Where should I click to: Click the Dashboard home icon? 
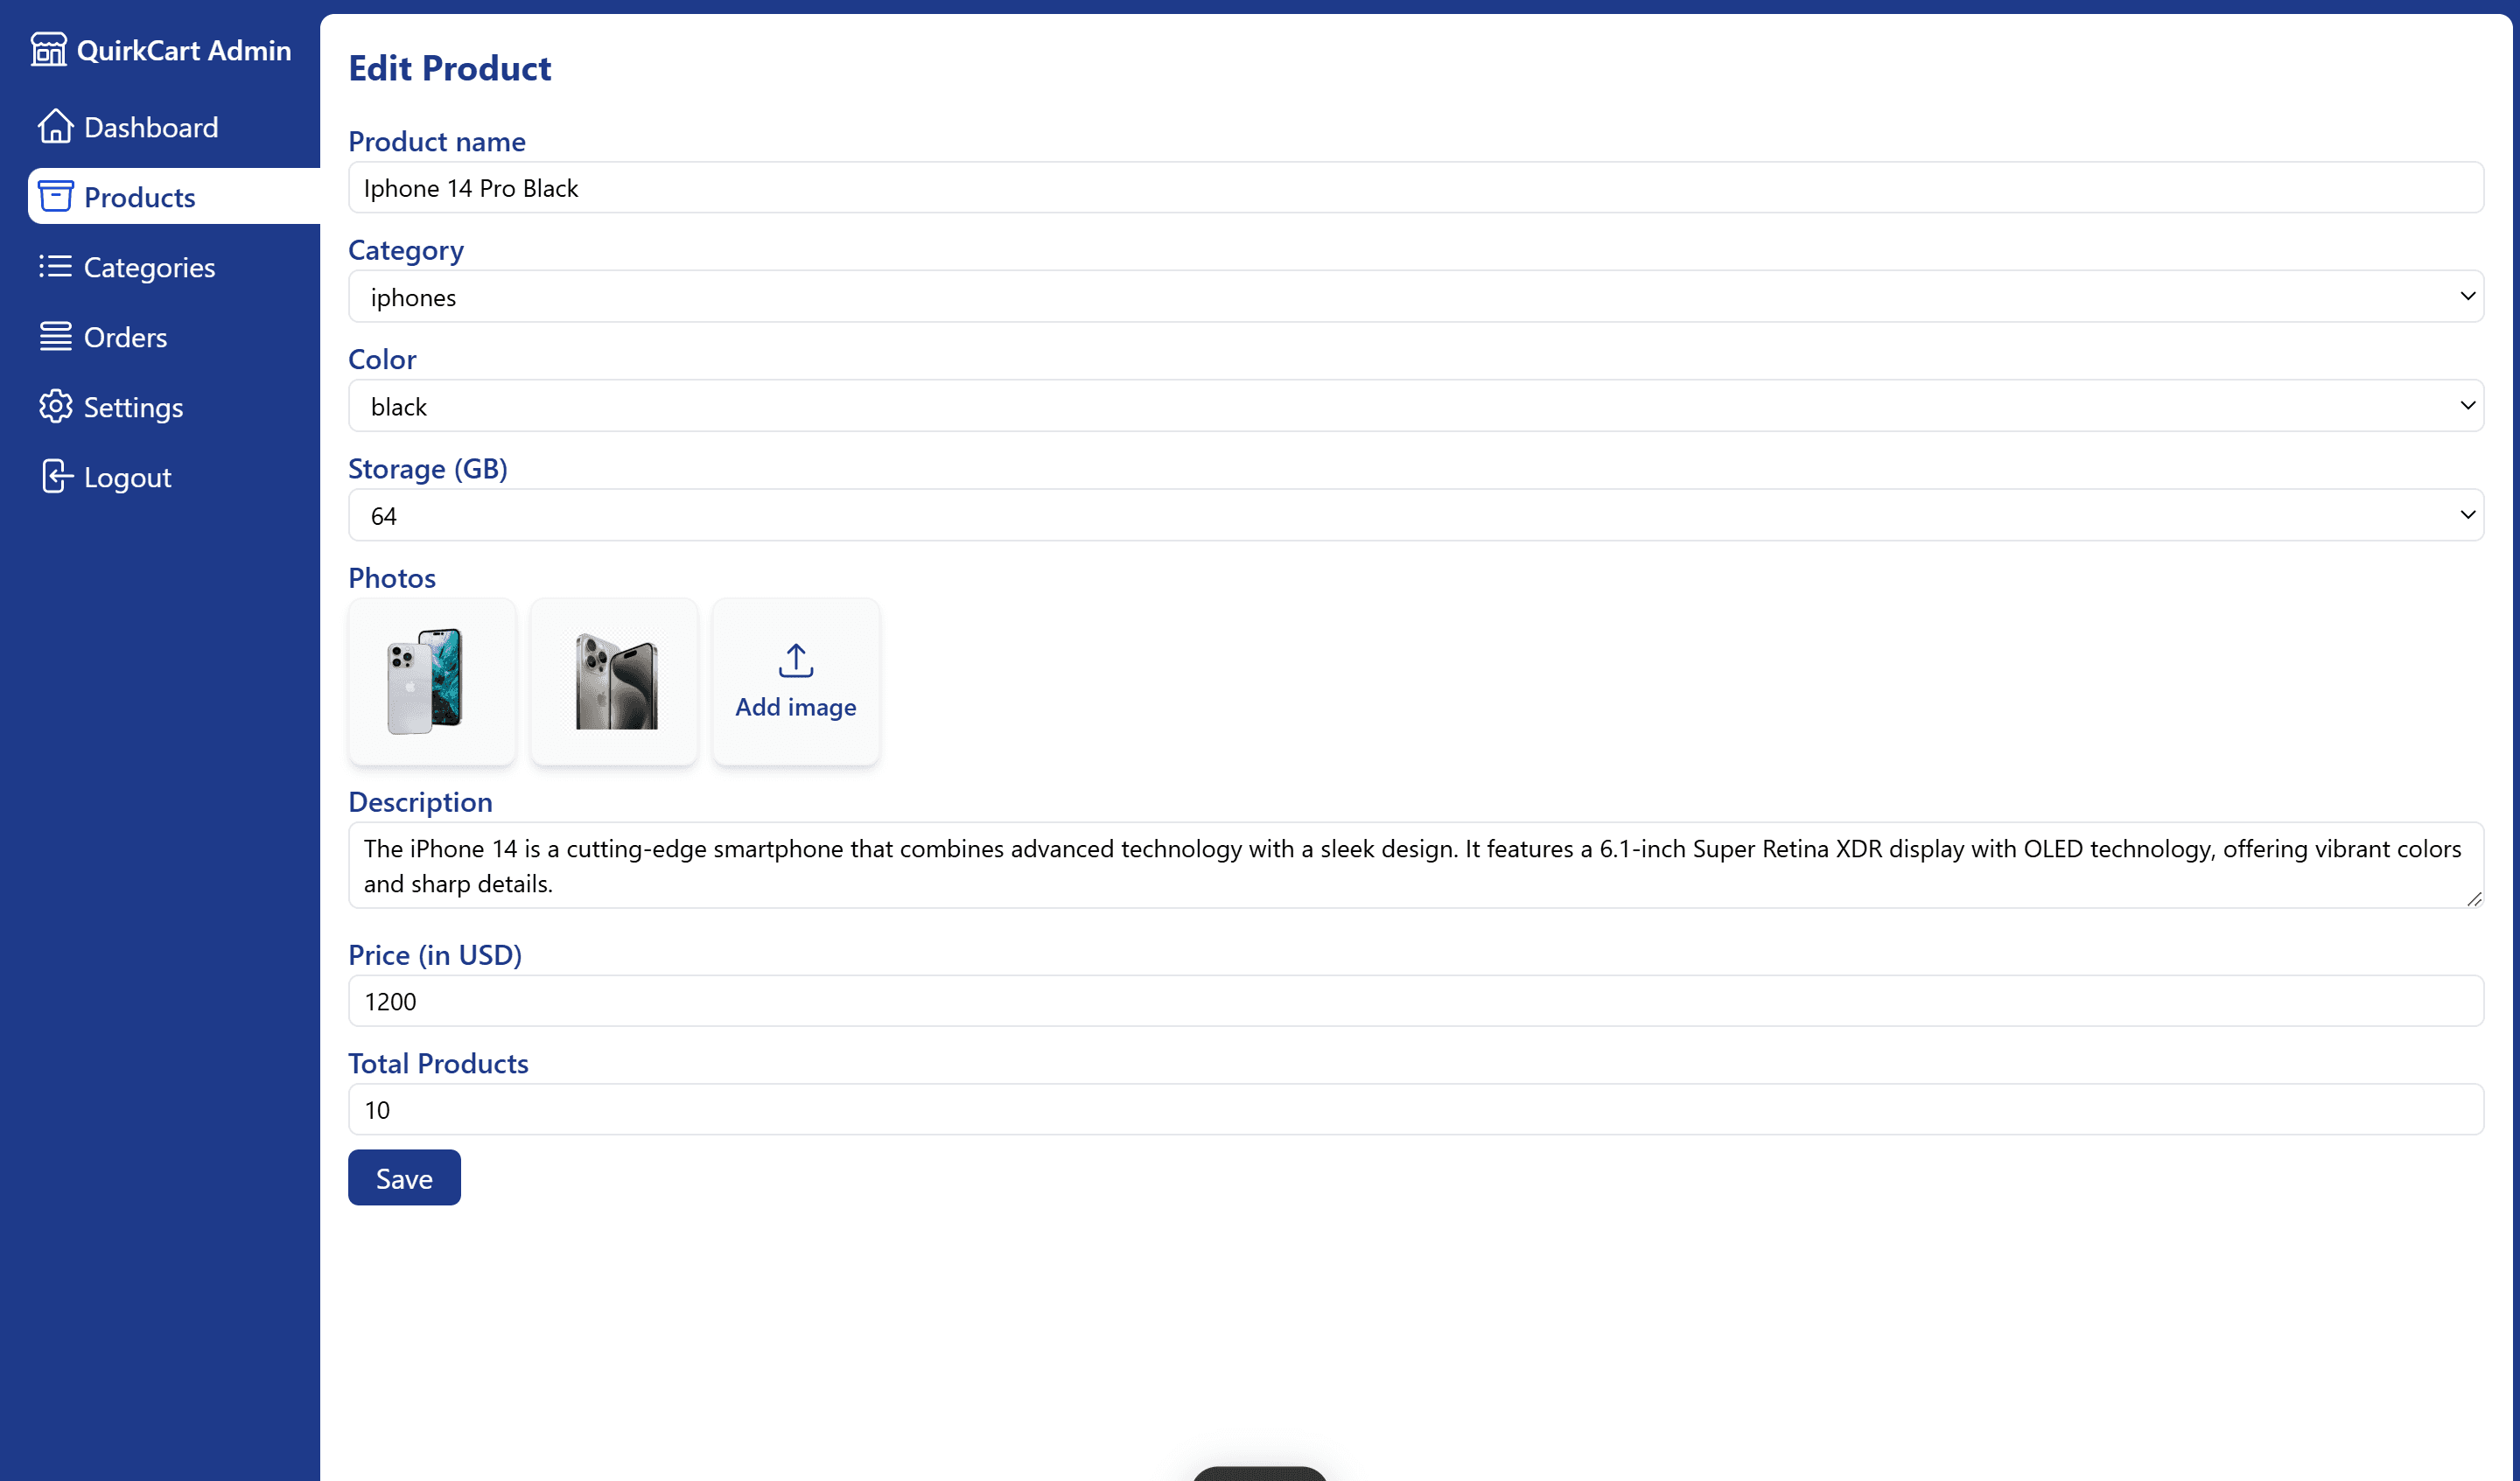pos(55,126)
